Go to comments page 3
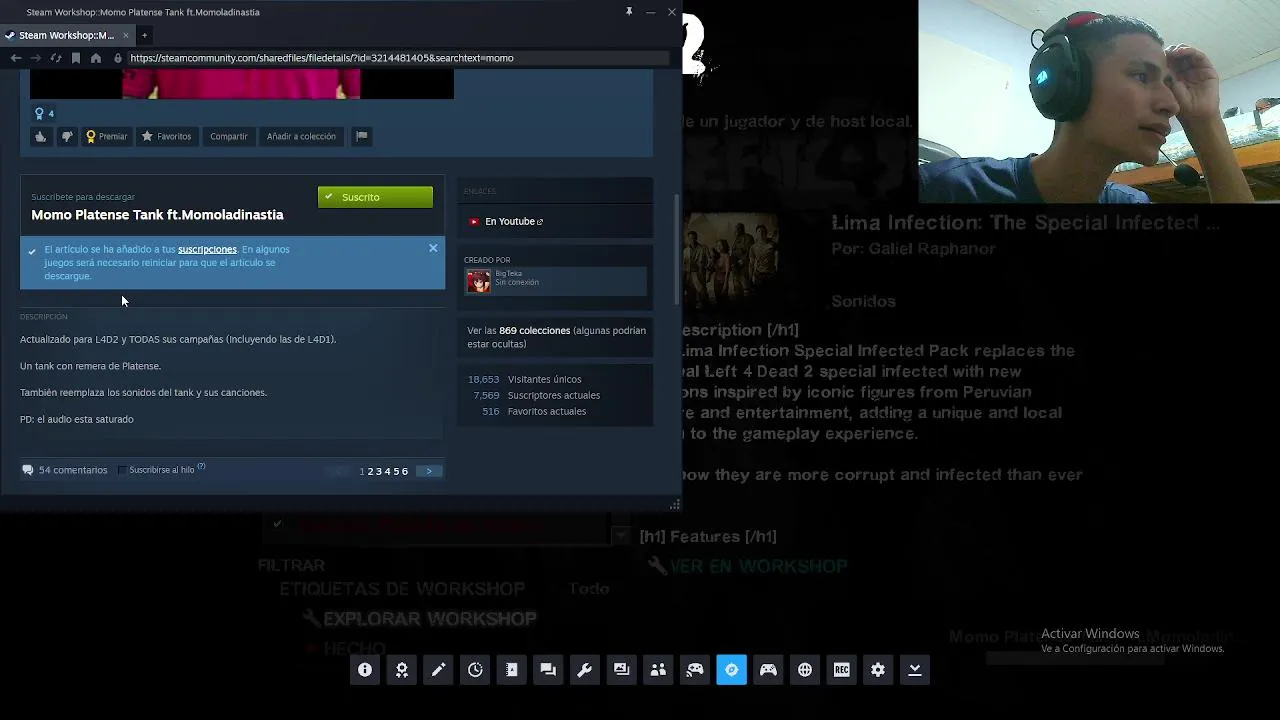This screenshot has height=720, width=1280. click(x=379, y=471)
